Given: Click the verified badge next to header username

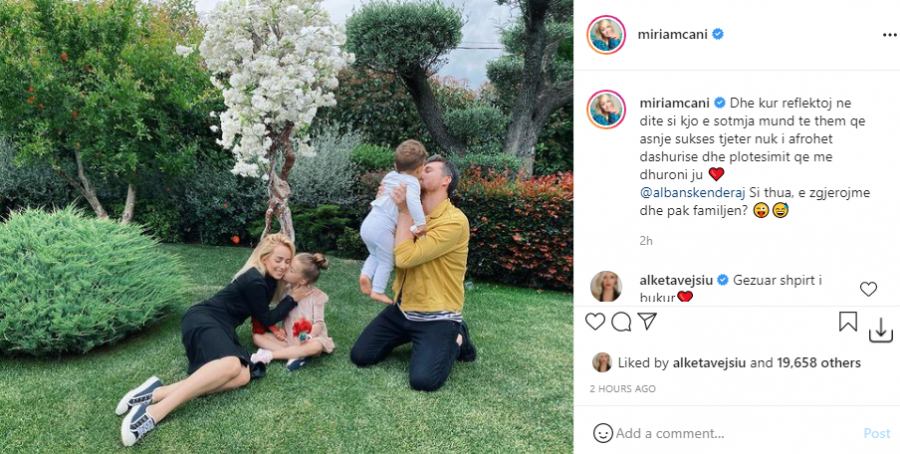Looking at the screenshot, I should point(717,34).
